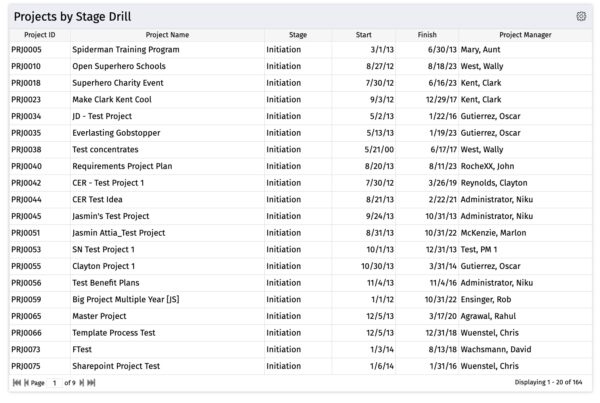Select CER Test Idea project
This screenshot has height=403, width=600.
[x=98, y=199]
